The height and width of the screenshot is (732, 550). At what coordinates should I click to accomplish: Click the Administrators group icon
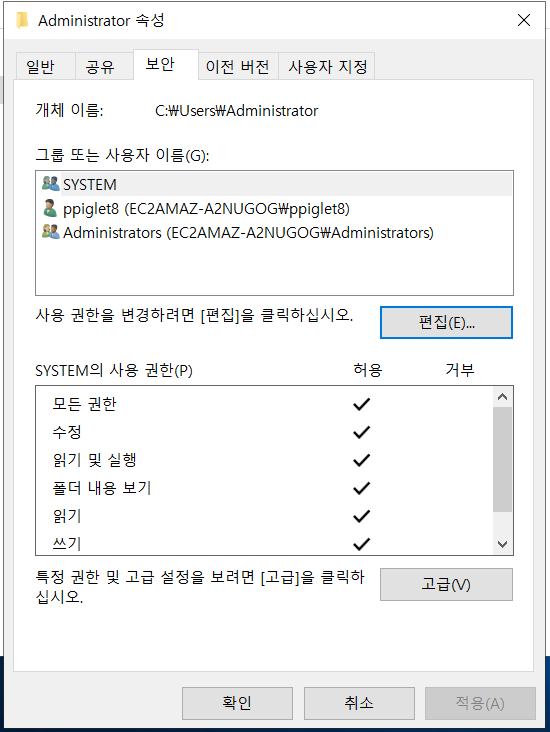[50, 232]
